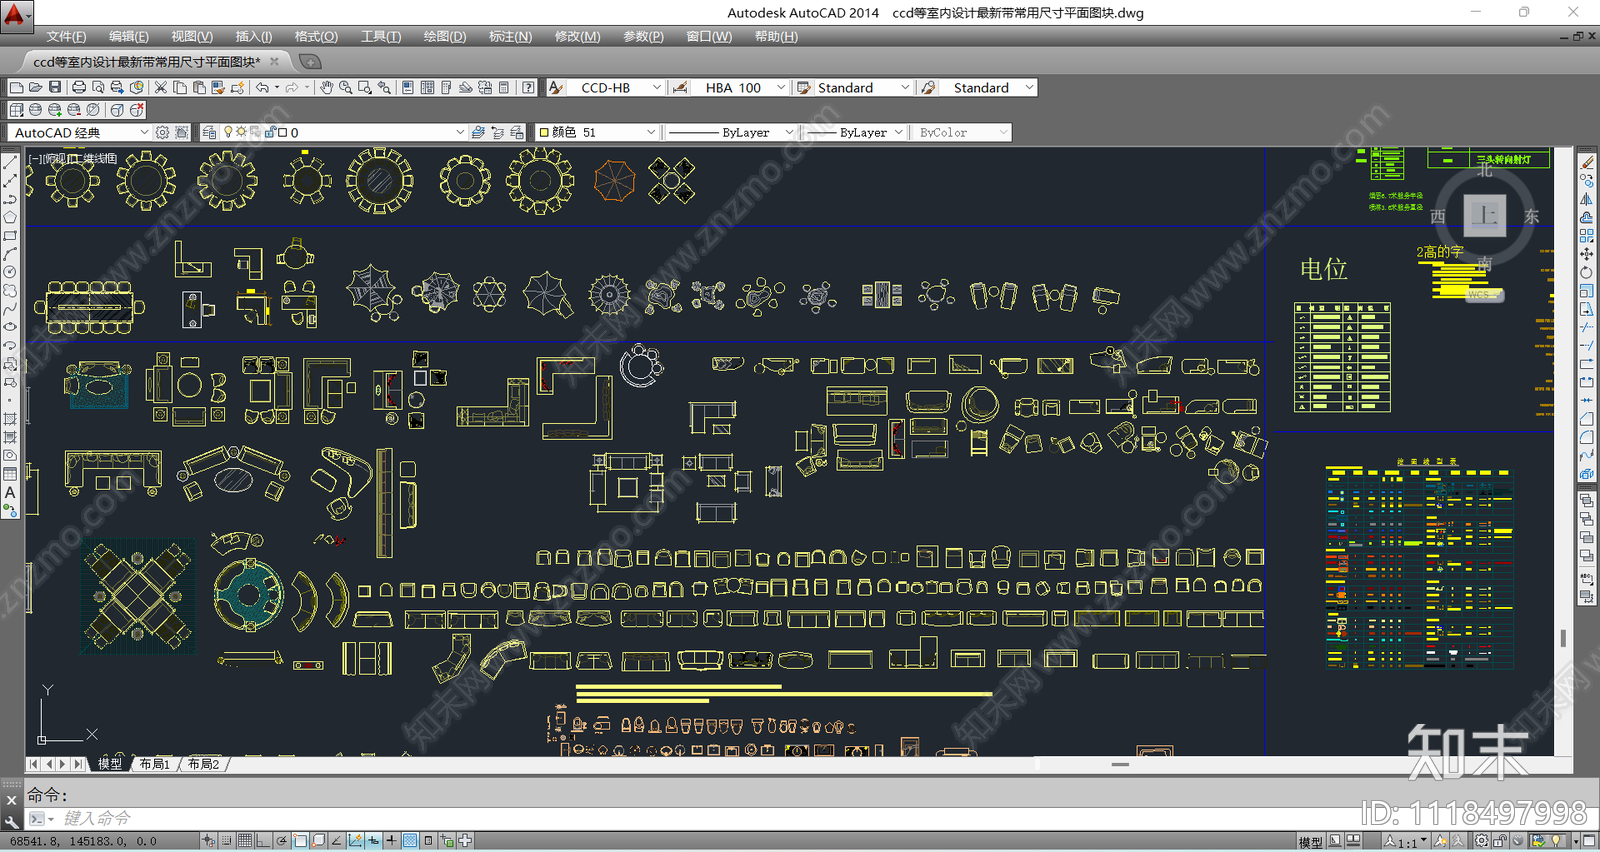Select the Line tool in the draw toolbar
This screenshot has width=1600, height=852.
tap(10, 162)
